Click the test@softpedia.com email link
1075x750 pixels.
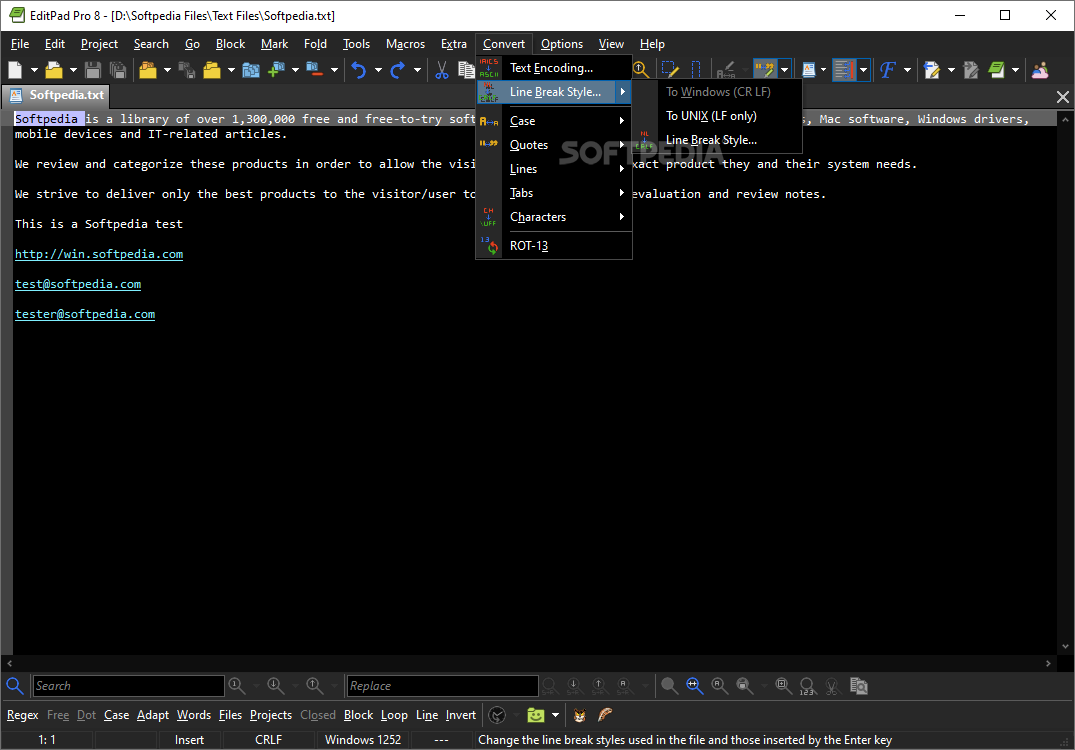[x=77, y=285]
